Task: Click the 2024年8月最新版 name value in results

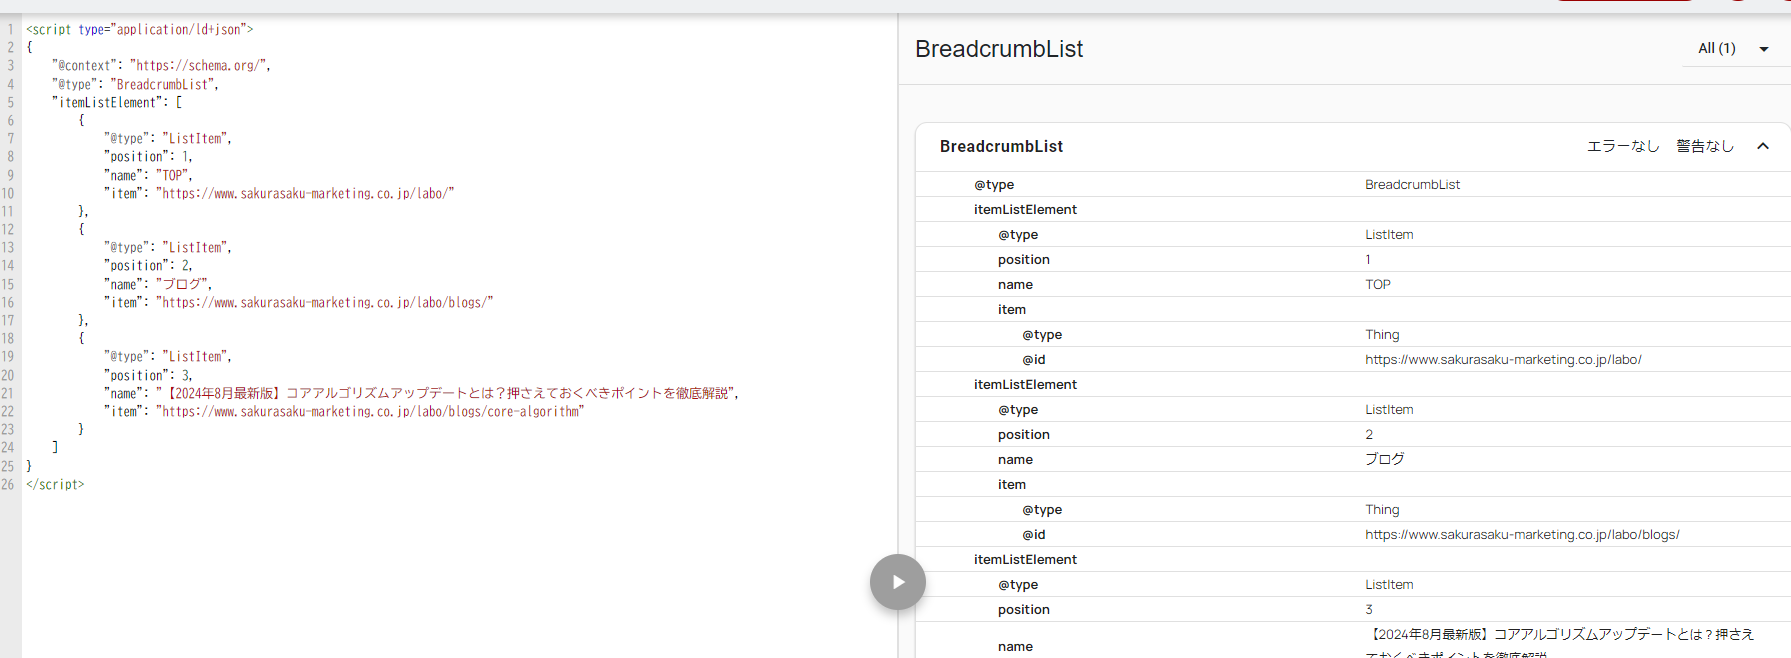Action: tap(1560, 642)
